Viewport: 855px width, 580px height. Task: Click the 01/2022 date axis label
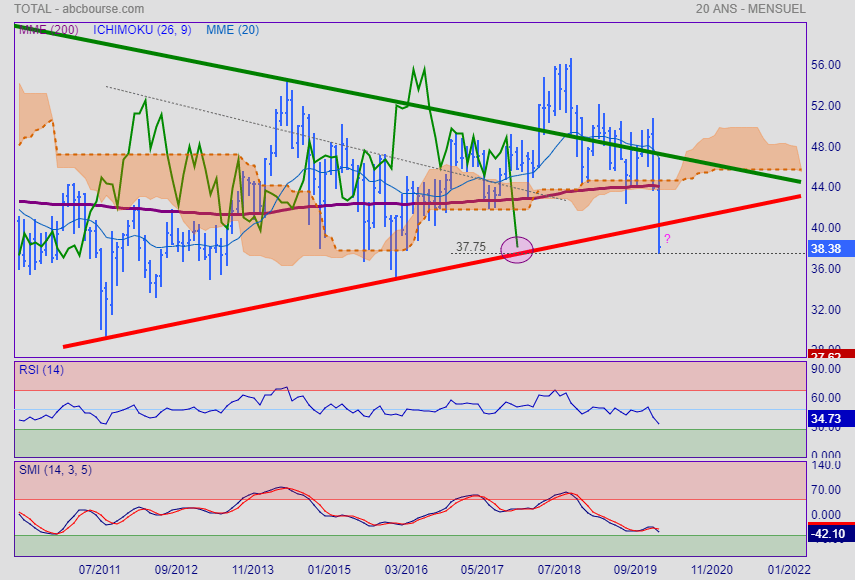(x=788, y=570)
